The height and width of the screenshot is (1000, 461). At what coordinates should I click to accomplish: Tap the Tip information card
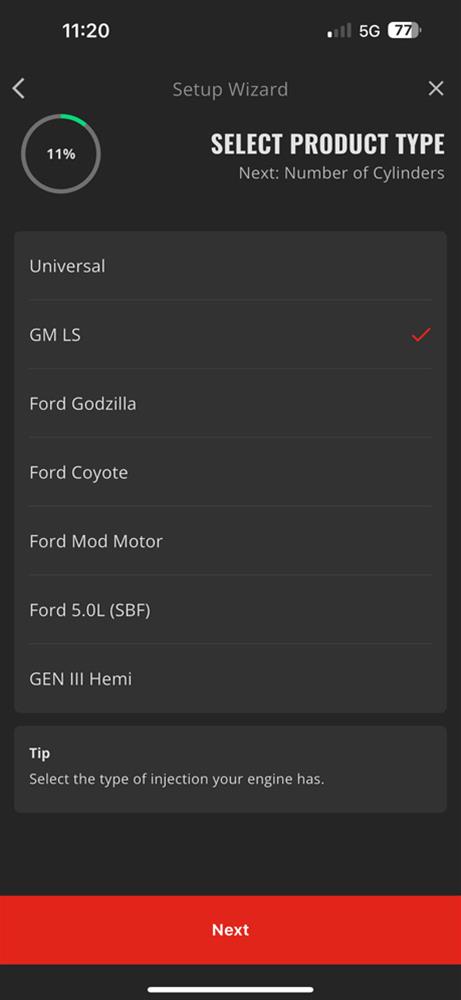point(230,768)
